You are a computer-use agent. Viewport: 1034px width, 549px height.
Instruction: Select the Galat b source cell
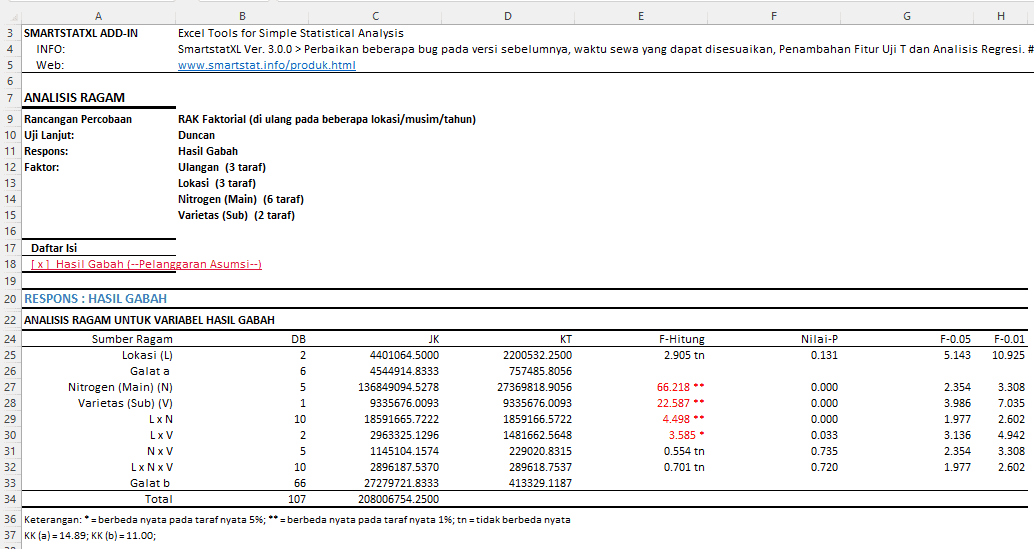point(148,483)
